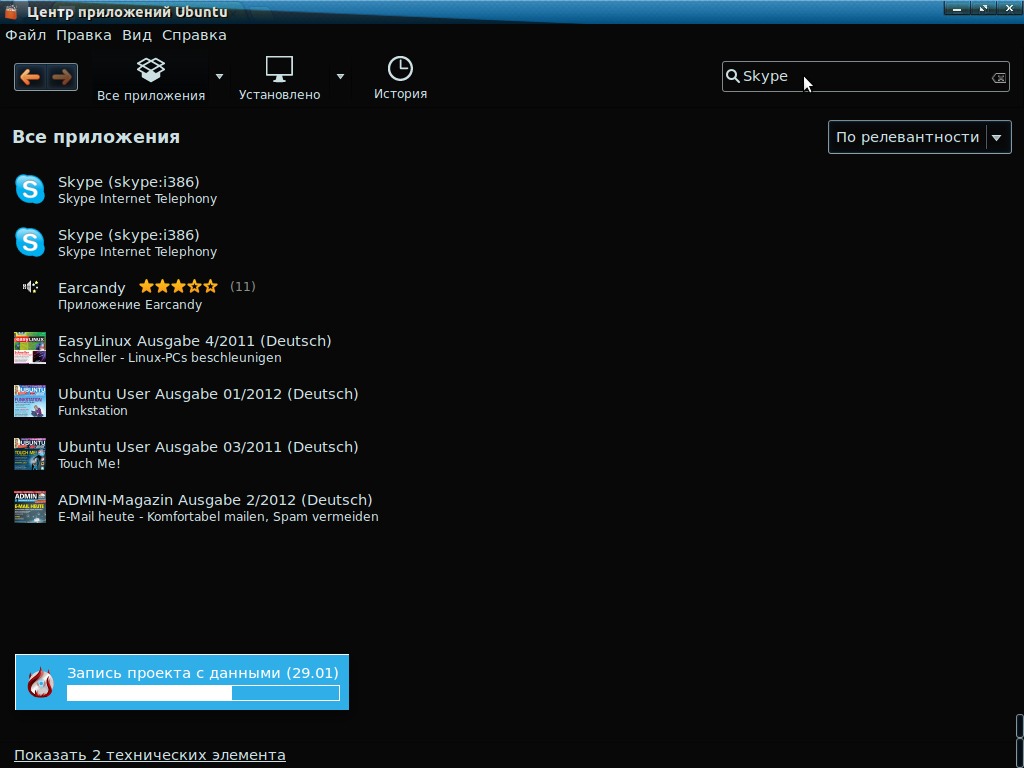
Task: Click the Ubuntu Software Center title bar icon
Action: [11, 12]
